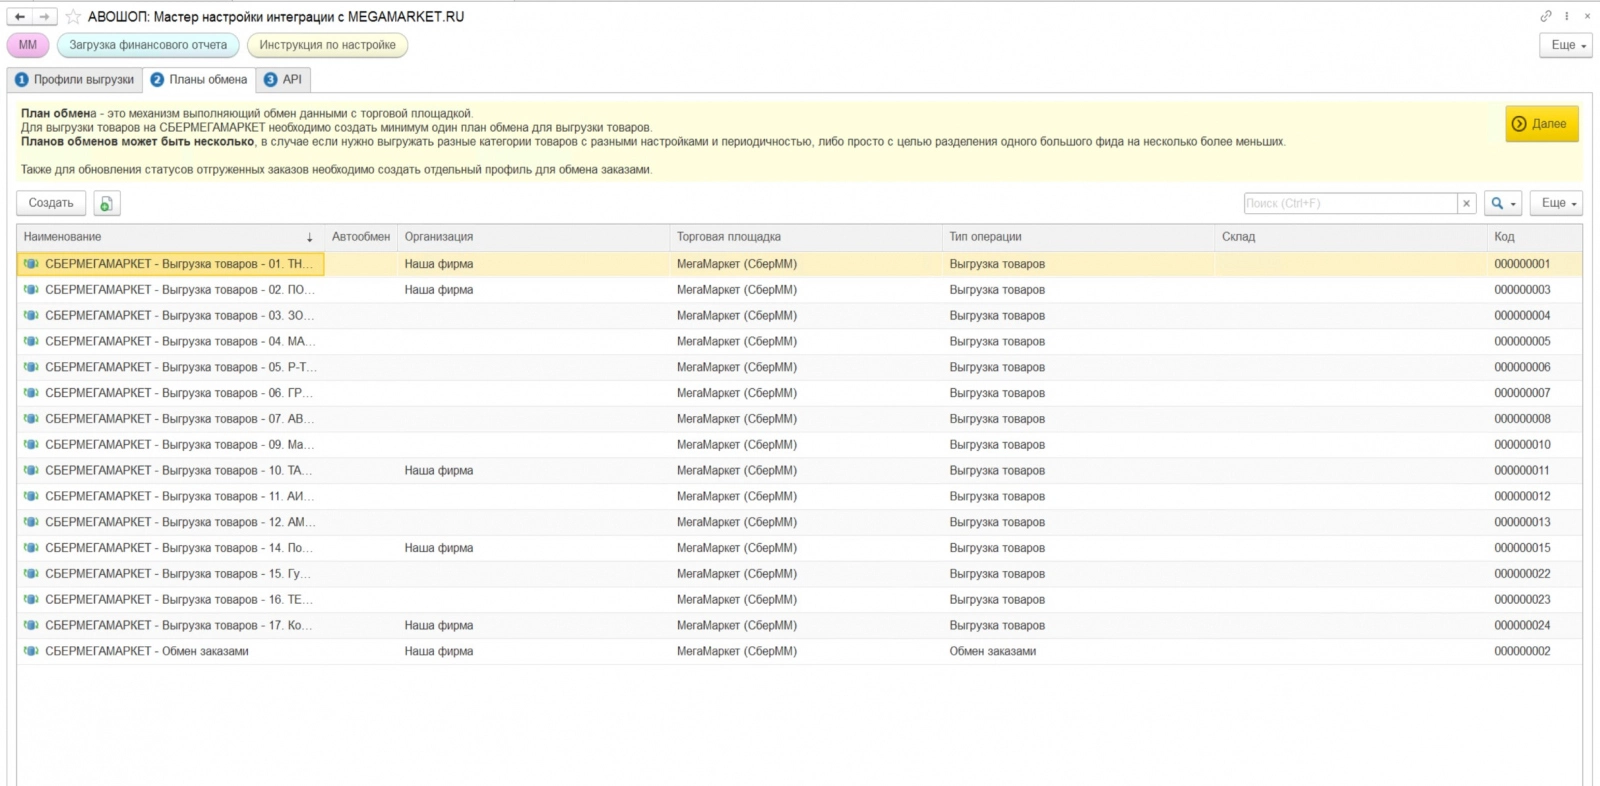Add the wizard to favorites with the star
This screenshot has width=1600, height=786.
(73, 17)
